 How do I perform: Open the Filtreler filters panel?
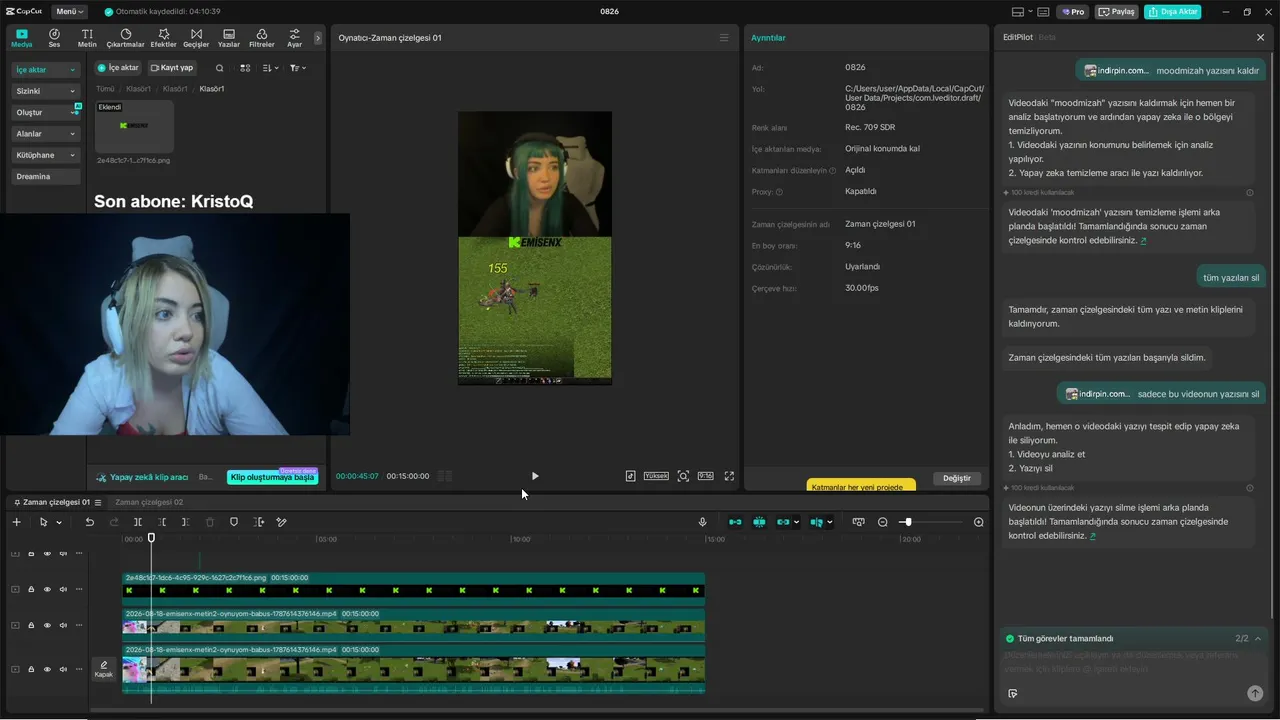[x=261, y=38]
